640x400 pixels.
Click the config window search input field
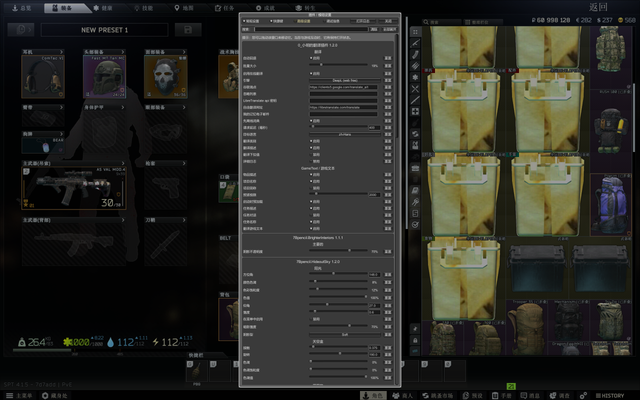click(x=311, y=29)
